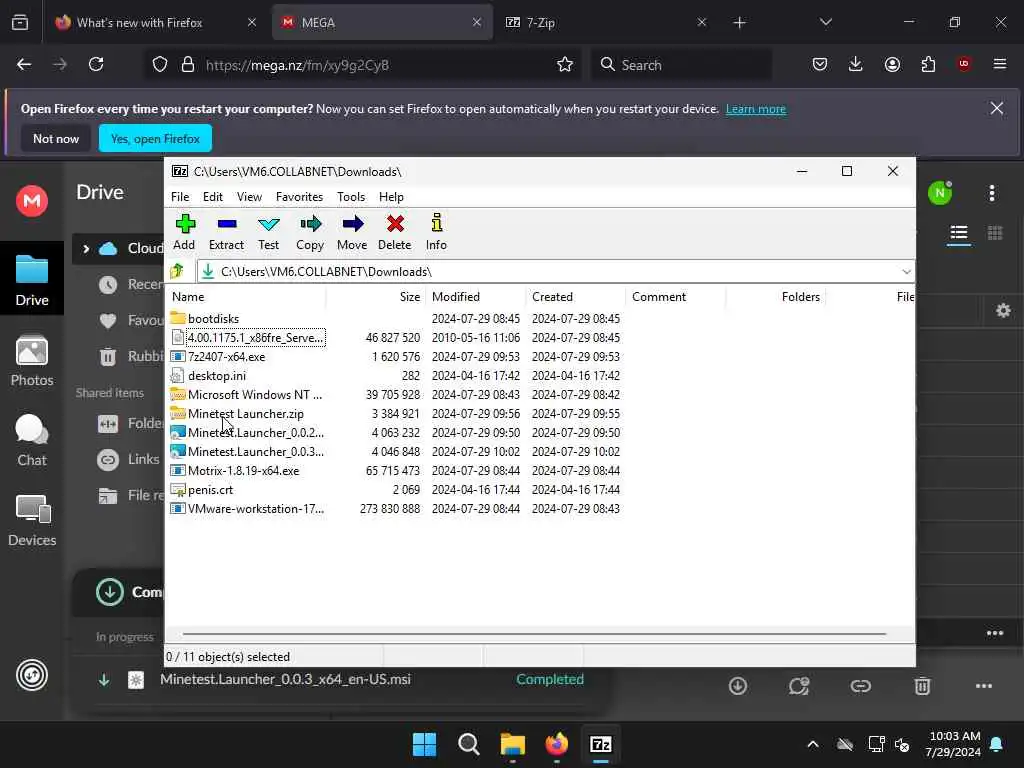
Task: Select the bootdisks folder
Action: pyautogui.click(x=214, y=319)
